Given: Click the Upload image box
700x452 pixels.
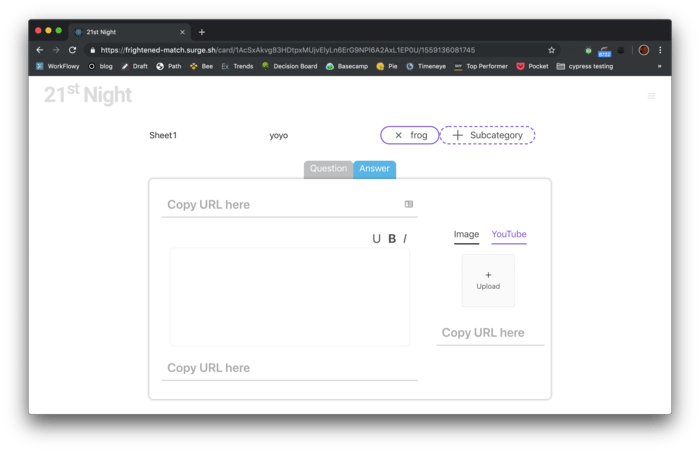Looking at the screenshot, I should click(x=488, y=280).
